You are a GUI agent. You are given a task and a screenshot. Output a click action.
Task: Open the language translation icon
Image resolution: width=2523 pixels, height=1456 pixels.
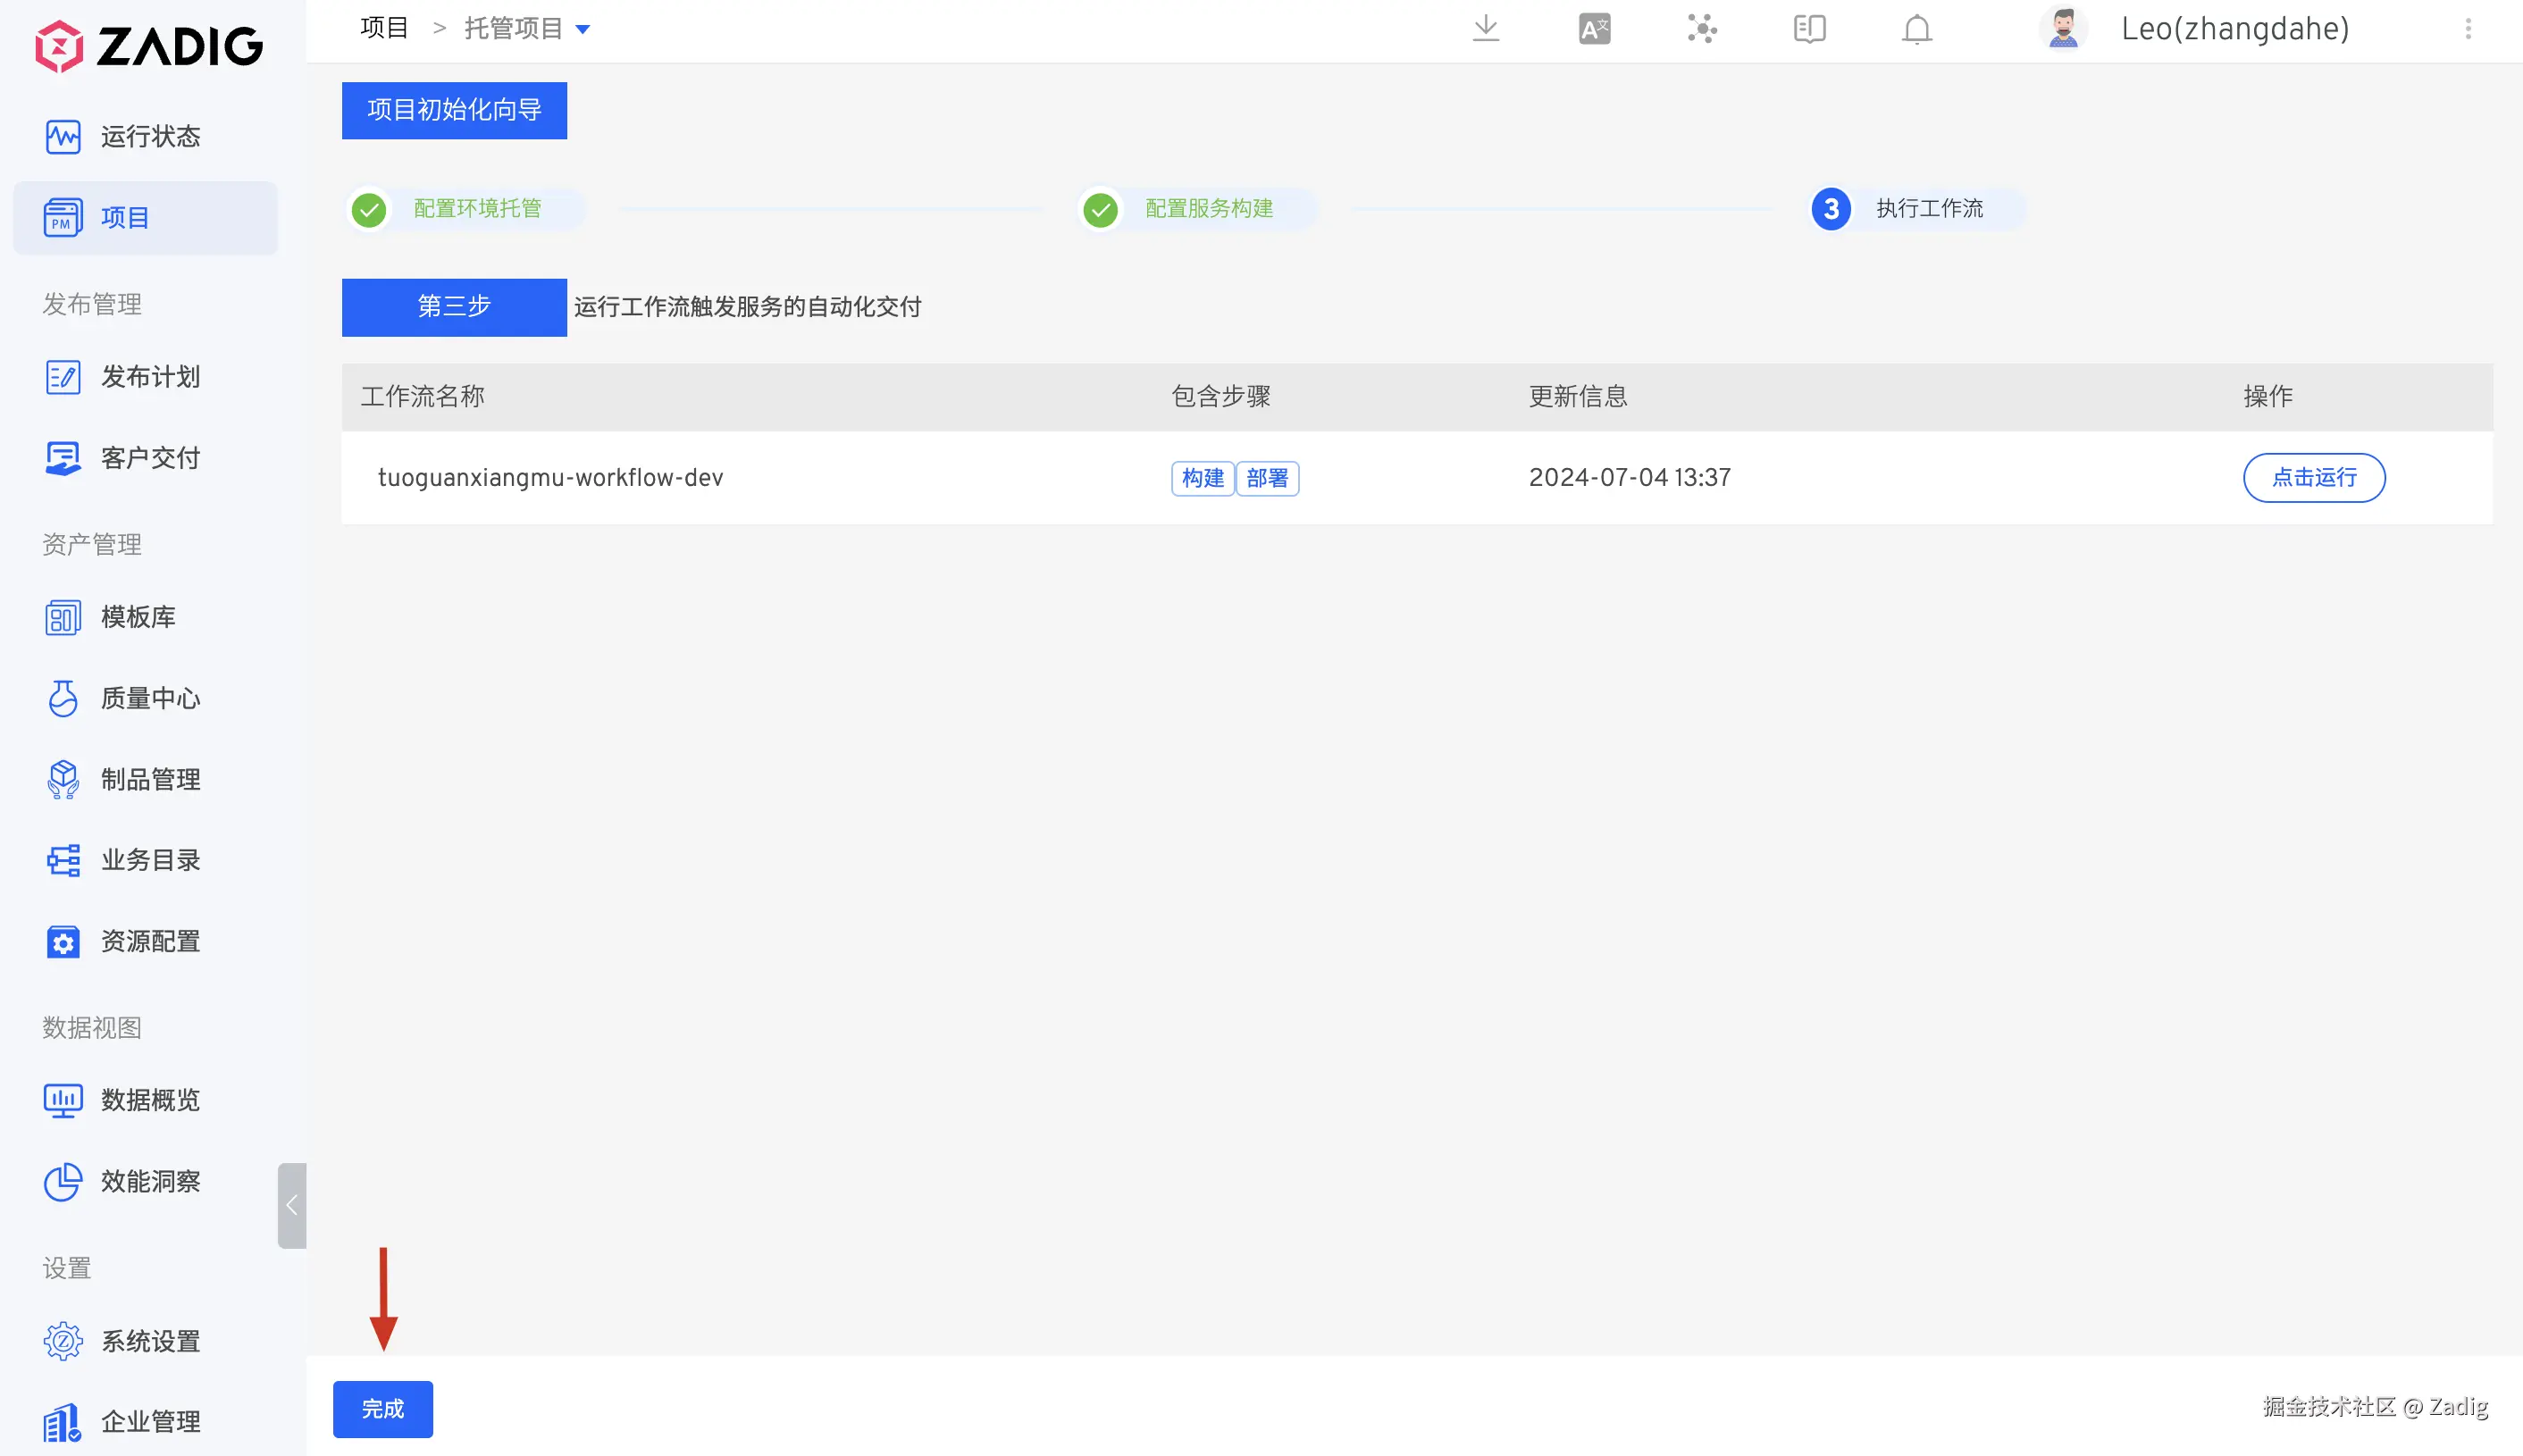point(1594,29)
